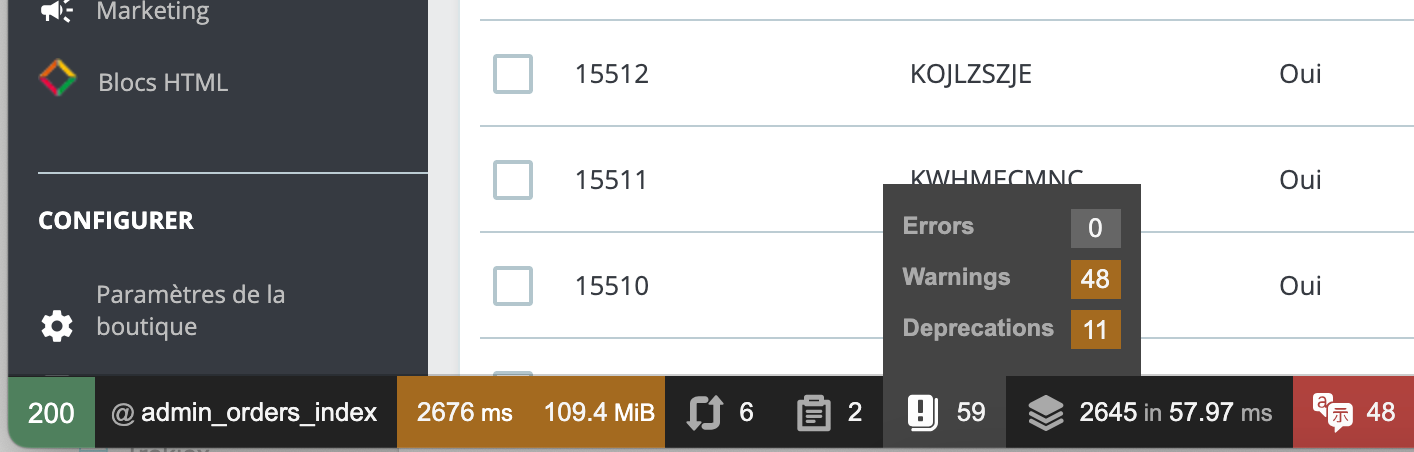The image size is (1414, 452).
Task: Open the 109.4 MiB memory panel
Action: (598, 412)
